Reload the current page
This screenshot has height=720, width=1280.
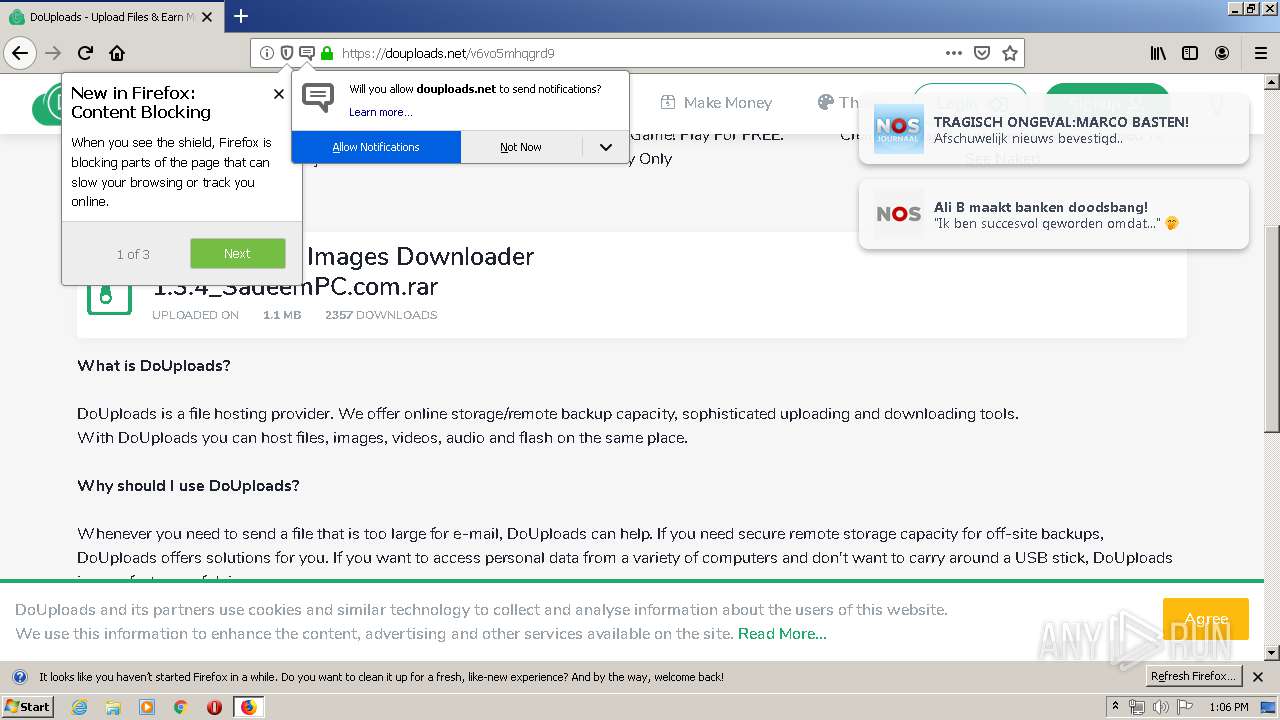pos(85,53)
